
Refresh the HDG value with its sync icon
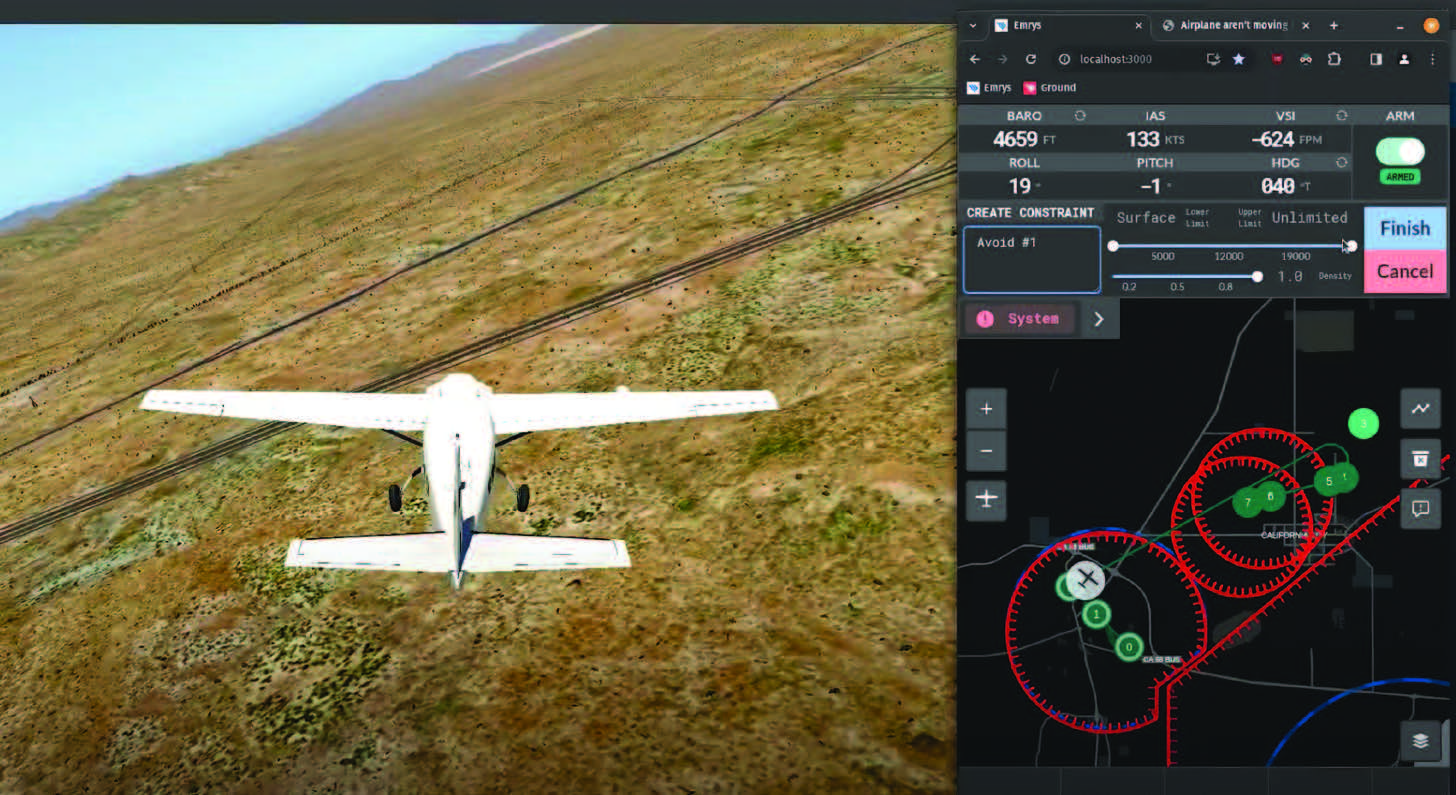click(x=1343, y=162)
